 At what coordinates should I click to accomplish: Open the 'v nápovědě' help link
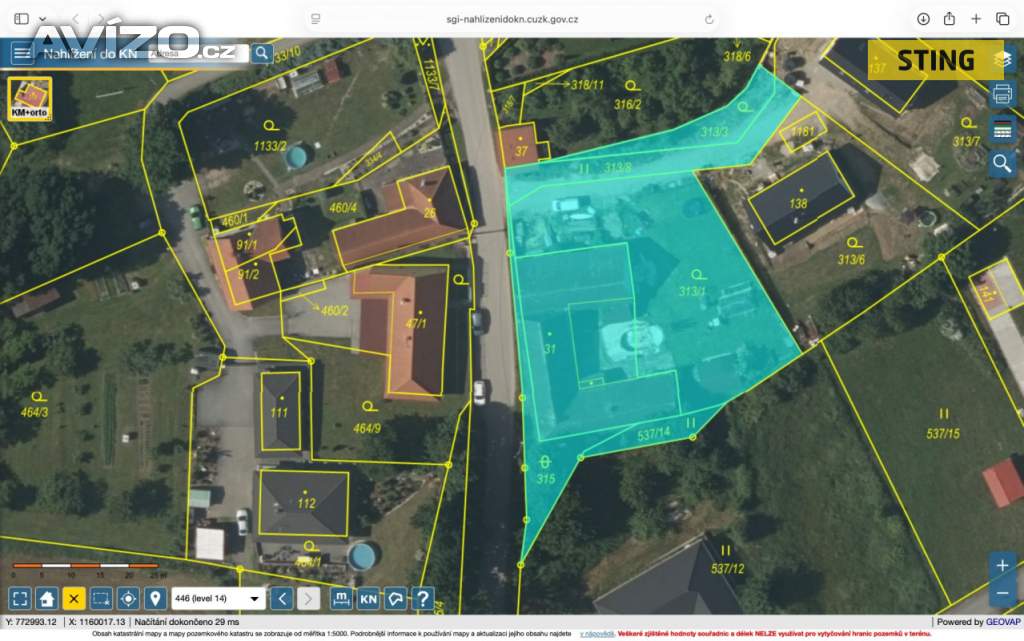click(596, 634)
